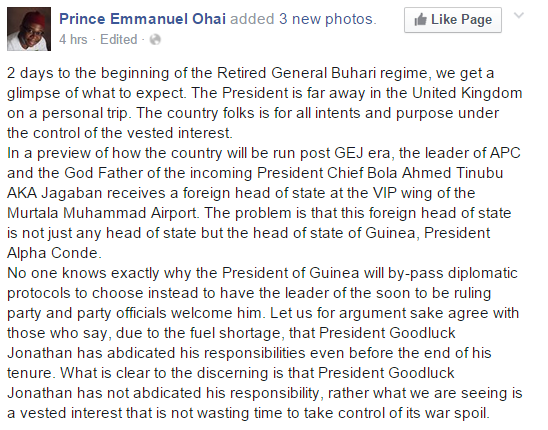Click the paragraph starting 'No one knows exactly'
The width and height of the screenshot is (548, 430).
coord(265,343)
